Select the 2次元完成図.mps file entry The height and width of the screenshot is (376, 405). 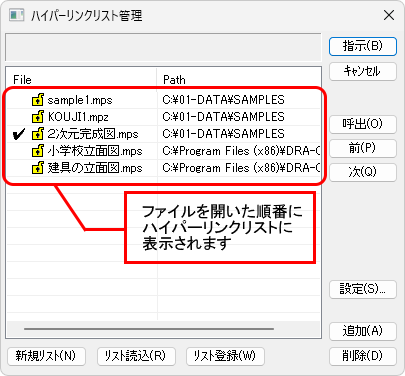(93, 134)
